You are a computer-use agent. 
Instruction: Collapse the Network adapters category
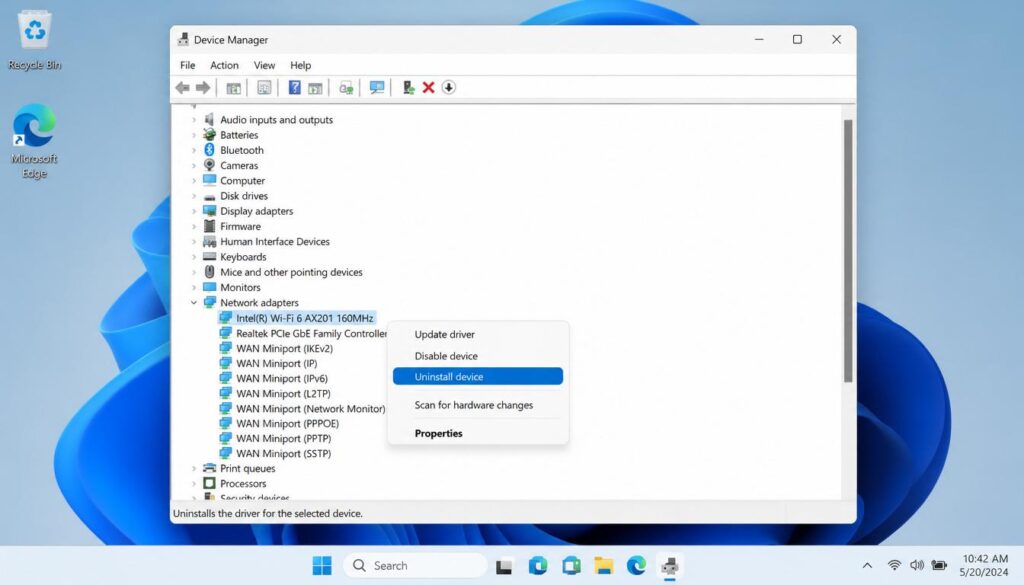[x=194, y=303]
